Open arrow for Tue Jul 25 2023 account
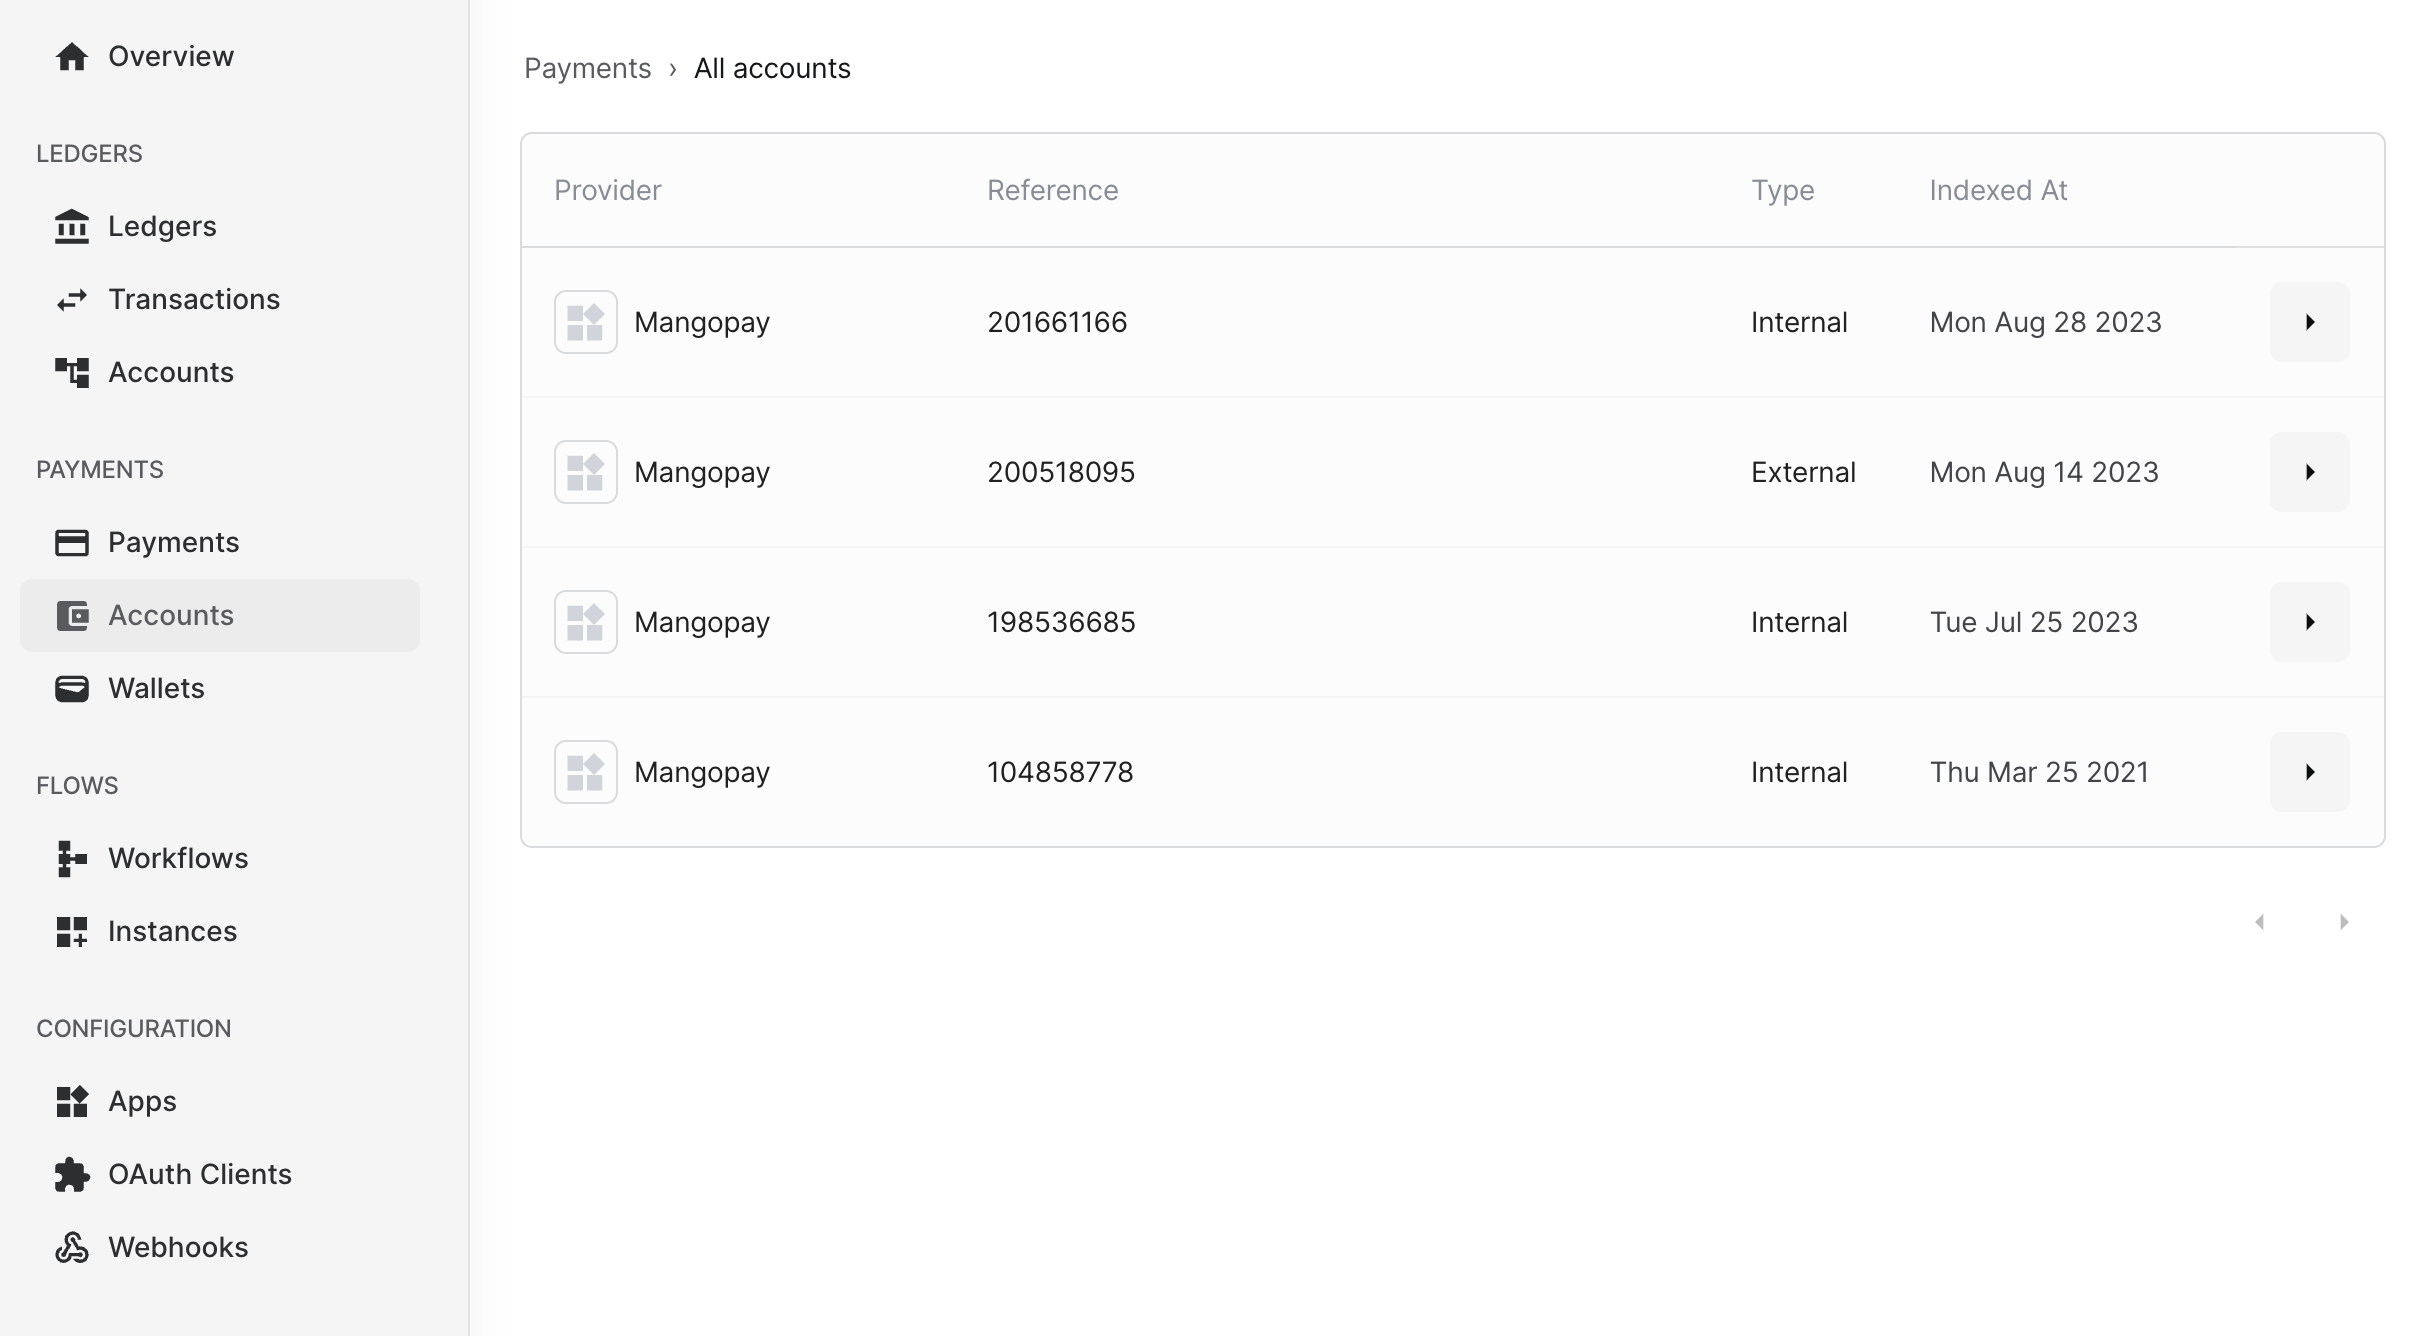2414x1336 pixels. [x=2309, y=622]
